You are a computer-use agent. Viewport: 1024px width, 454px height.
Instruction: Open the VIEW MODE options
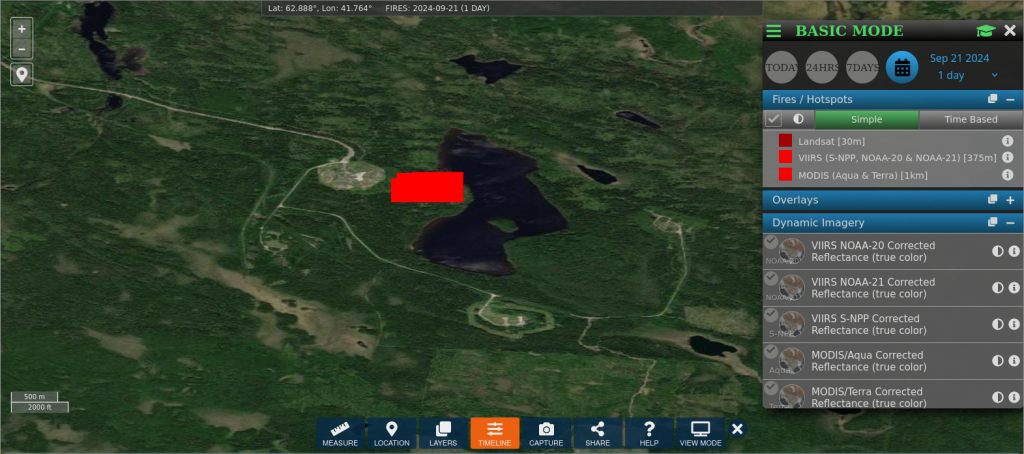coord(701,434)
